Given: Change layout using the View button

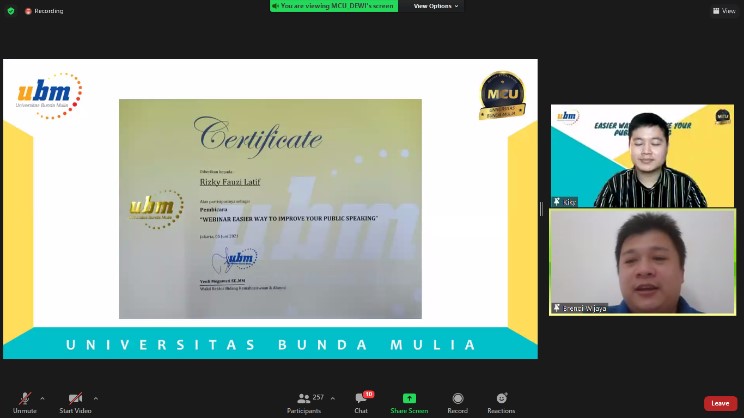Looking at the screenshot, I should coord(724,11).
